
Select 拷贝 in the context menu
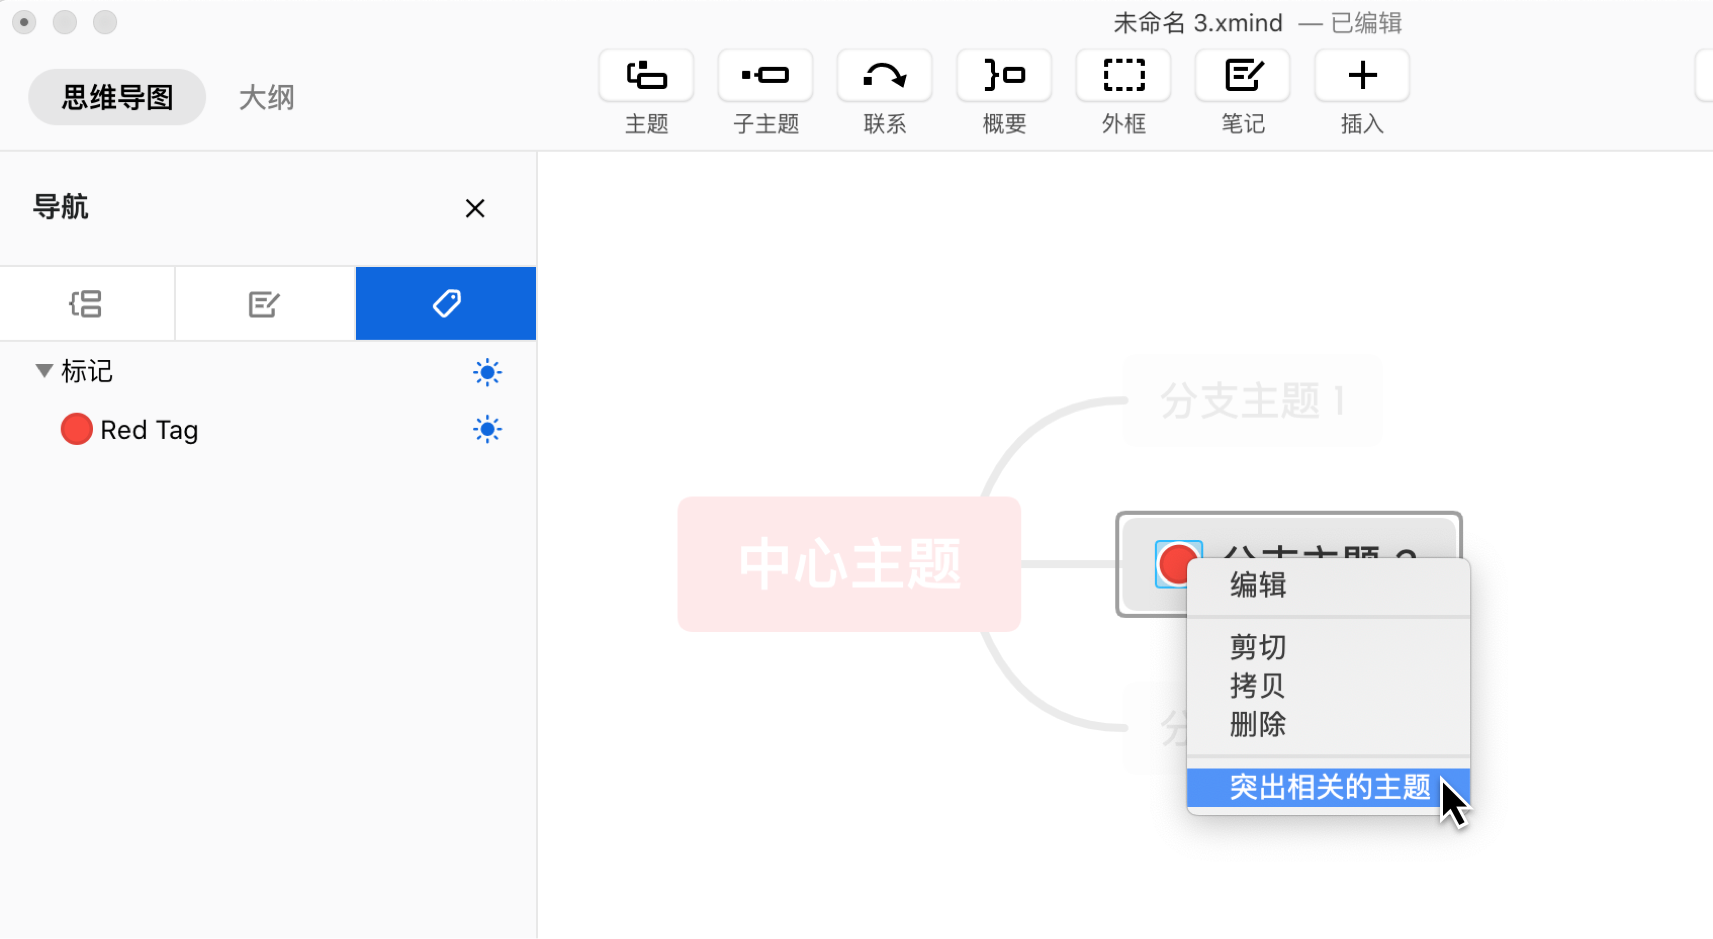pos(1257,686)
